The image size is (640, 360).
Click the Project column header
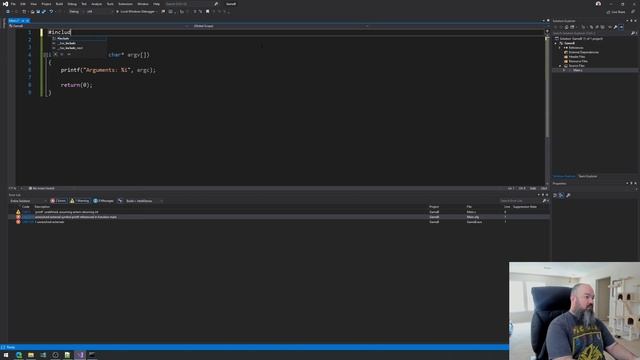coord(434,207)
